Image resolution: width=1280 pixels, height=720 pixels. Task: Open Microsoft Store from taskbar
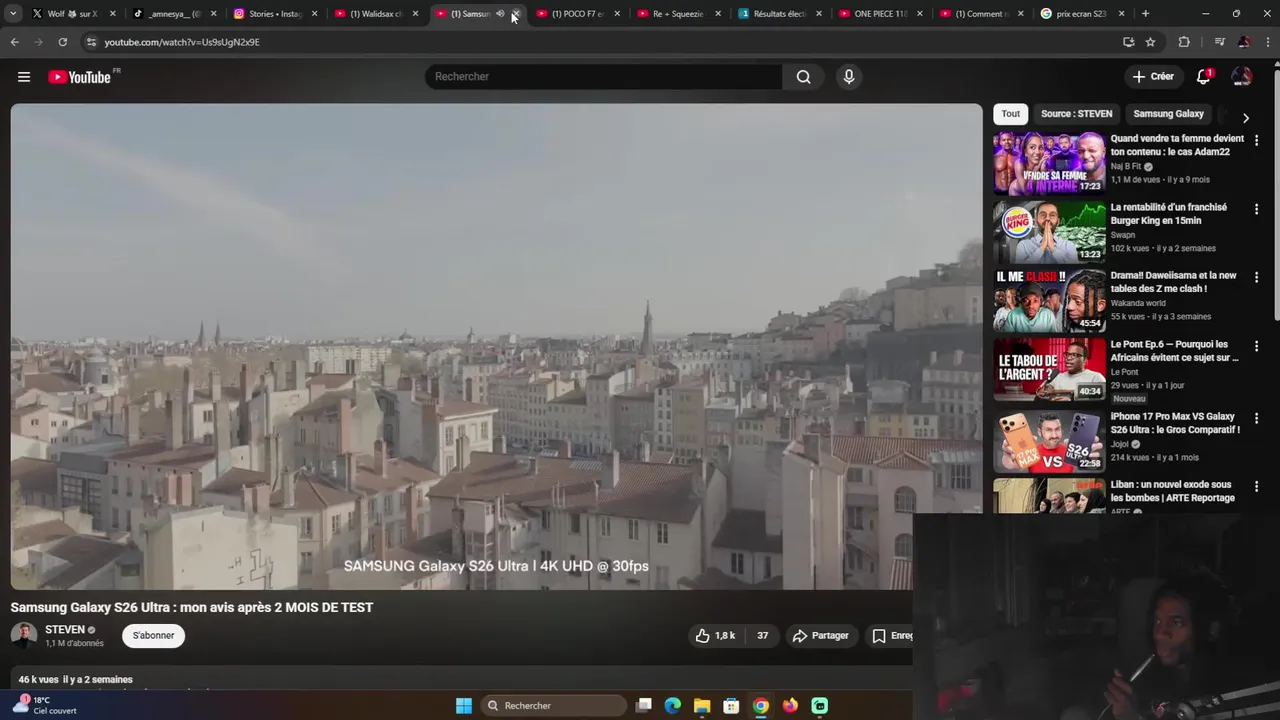(x=731, y=706)
